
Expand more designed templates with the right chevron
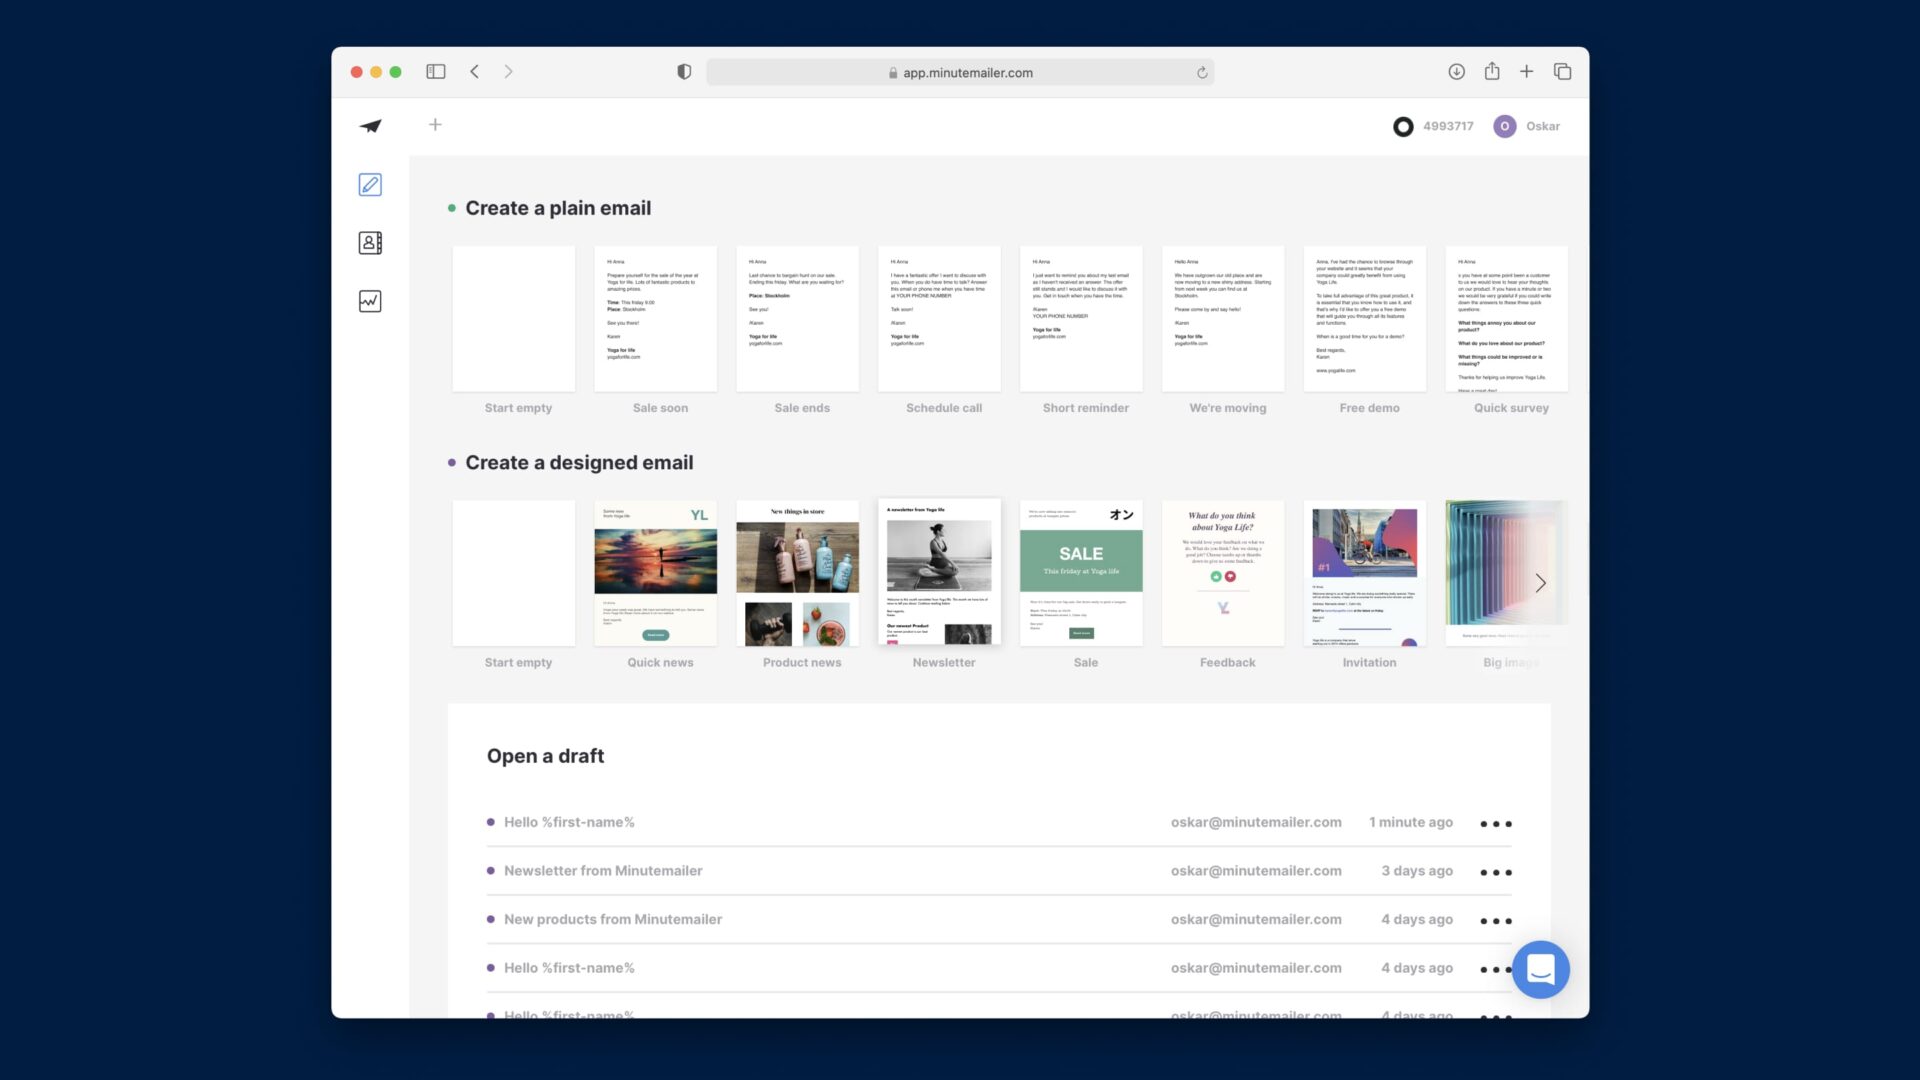point(1540,583)
